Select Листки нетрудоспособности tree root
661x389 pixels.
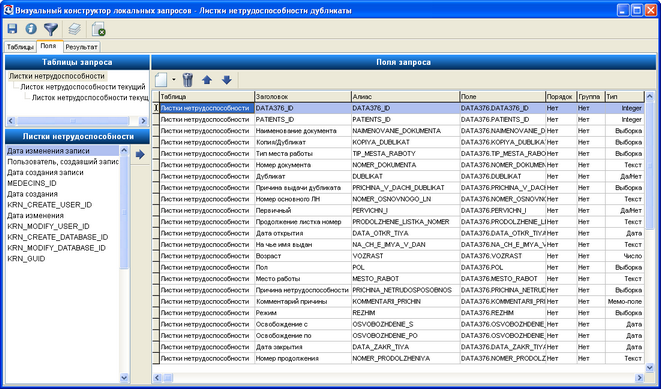(x=57, y=76)
